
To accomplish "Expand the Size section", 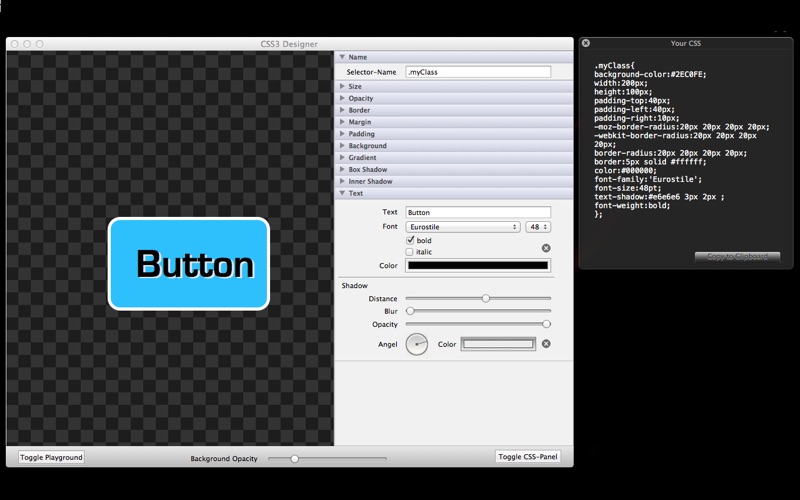I will point(342,86).
